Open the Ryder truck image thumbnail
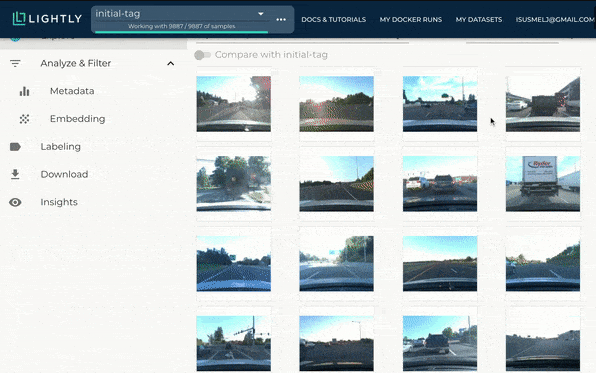Image resolution: width=596 pixels, height=373 pixels. pos(543,184)
